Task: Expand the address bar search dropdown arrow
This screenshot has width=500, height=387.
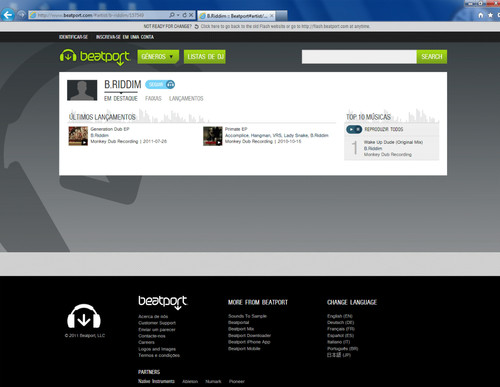Action: 178,15
